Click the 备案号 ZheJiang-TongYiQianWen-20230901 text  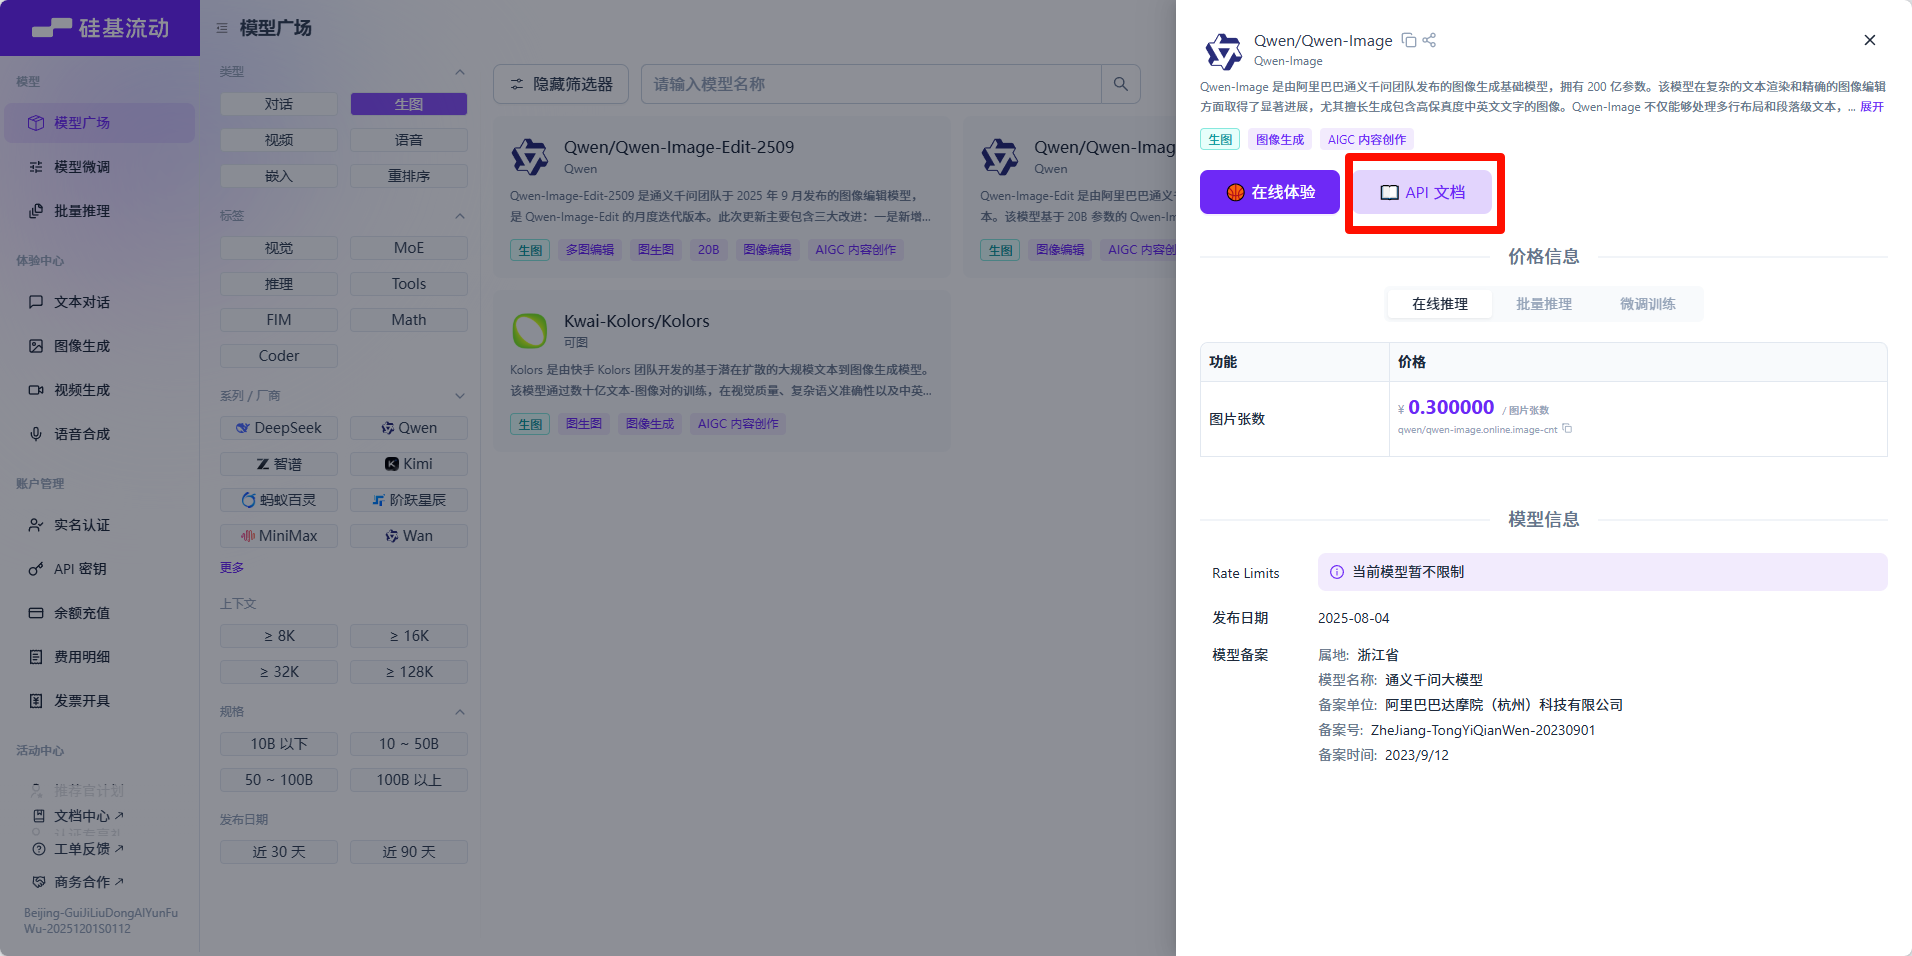point(1483,730)
